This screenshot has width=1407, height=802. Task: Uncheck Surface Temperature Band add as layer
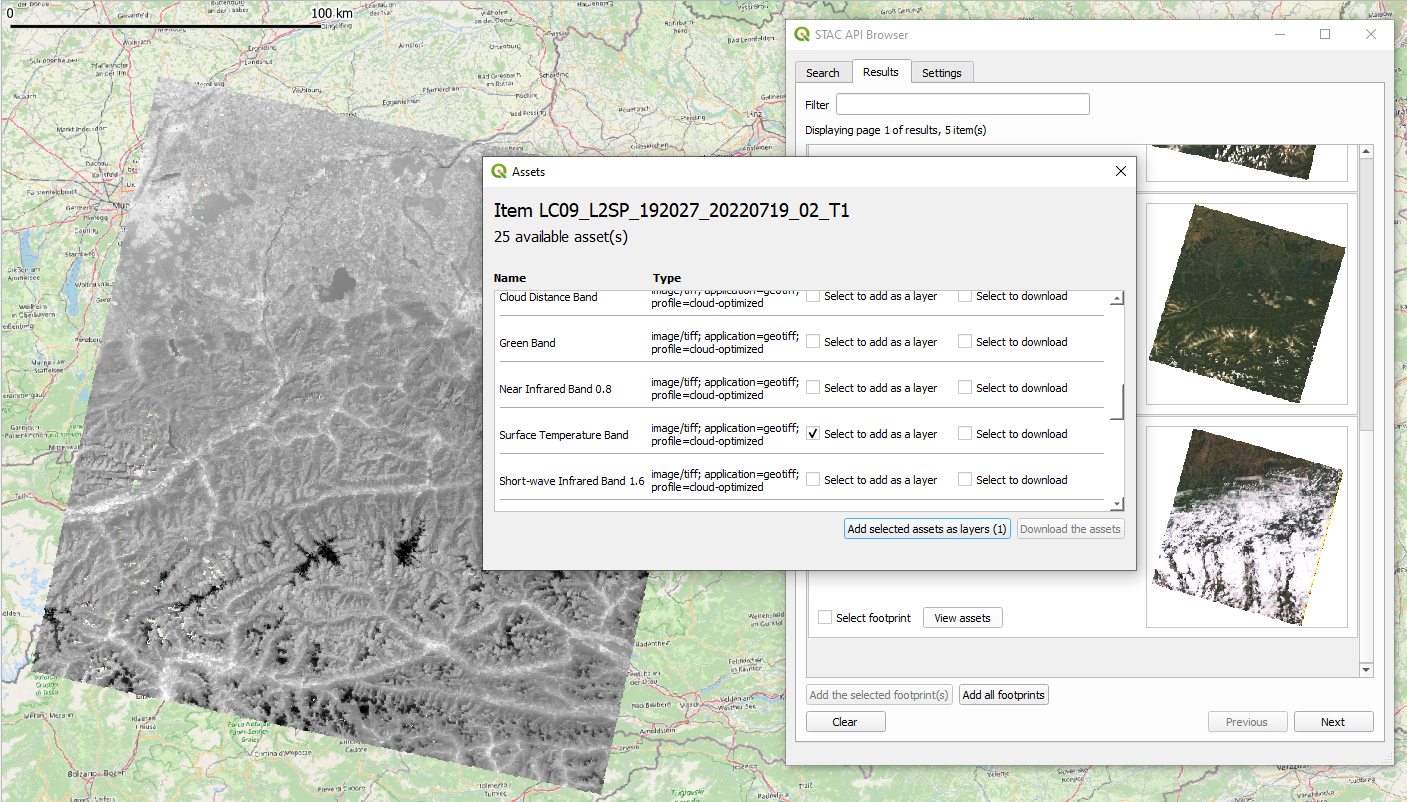[x=813, y=434]
